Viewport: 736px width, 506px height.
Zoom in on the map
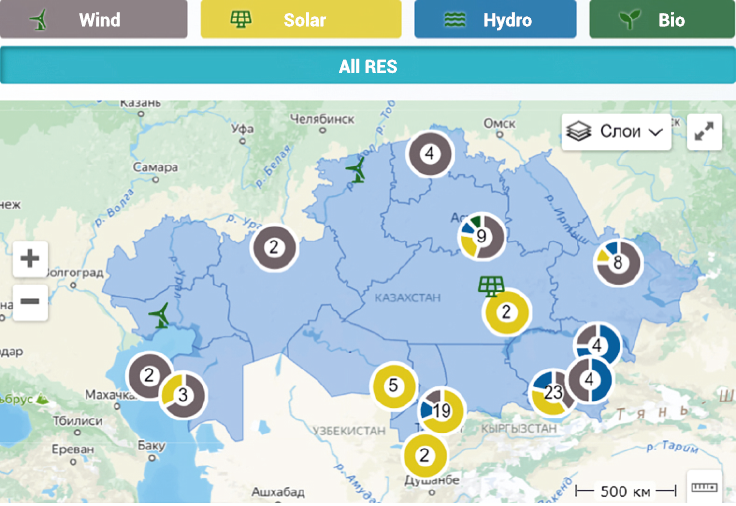pos(30,259)
